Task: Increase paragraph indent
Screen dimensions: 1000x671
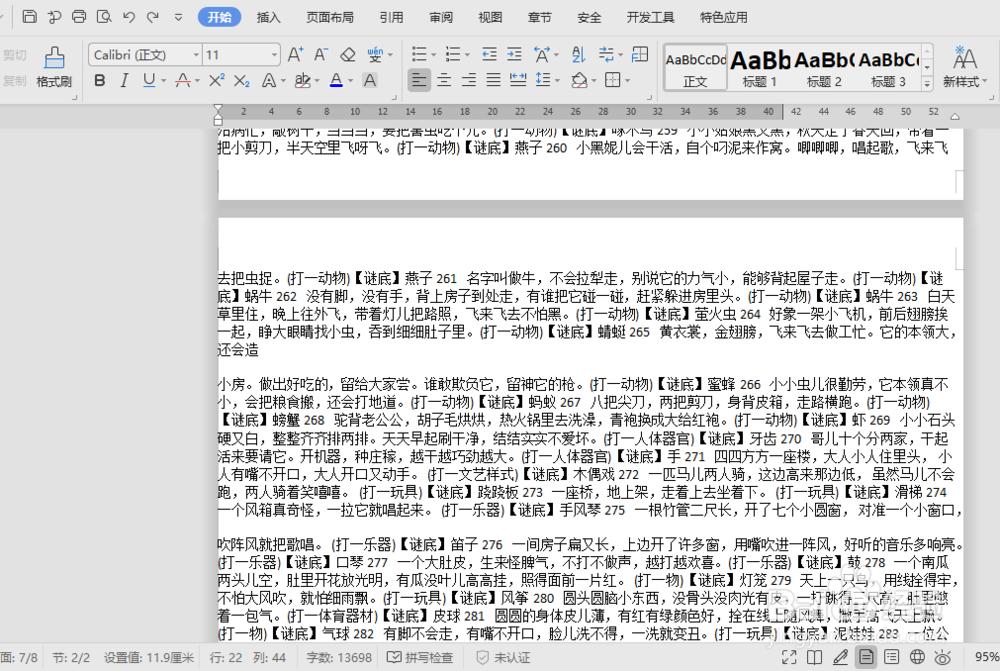Action: click(x=514, y=55)
